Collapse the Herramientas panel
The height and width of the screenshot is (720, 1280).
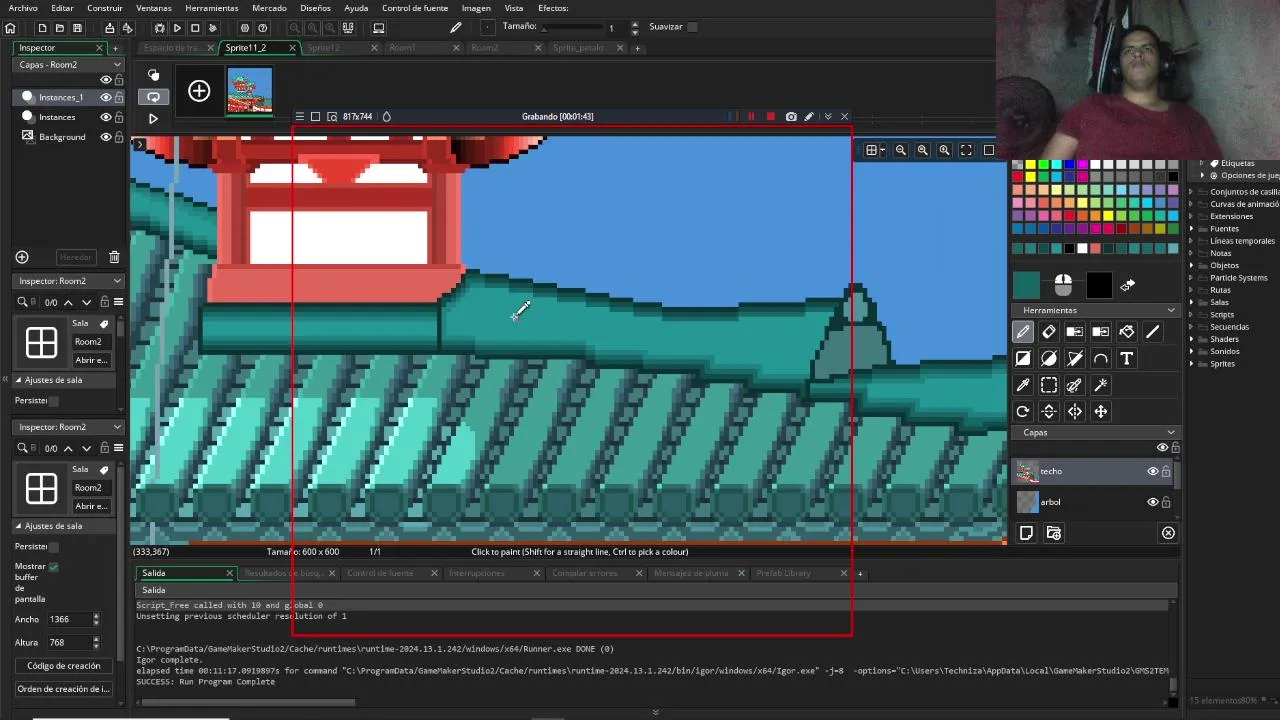tap(1171, 310)
